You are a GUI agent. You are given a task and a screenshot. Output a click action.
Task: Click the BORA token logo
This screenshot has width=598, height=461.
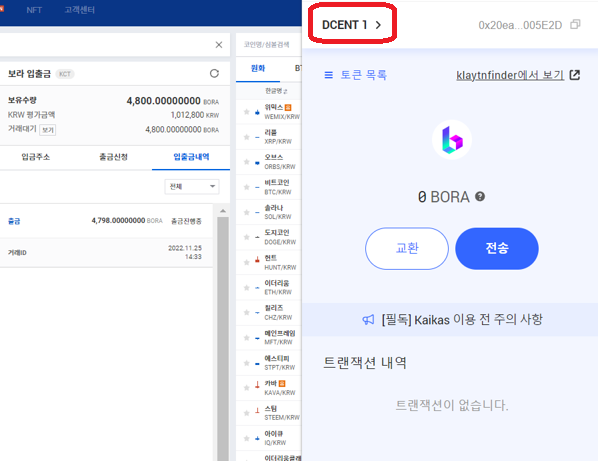(x=452, y=140)
